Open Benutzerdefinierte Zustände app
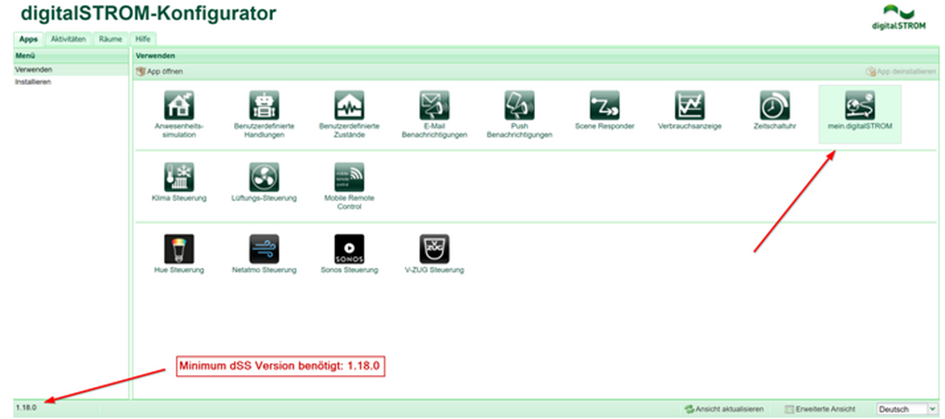945x419 pixels. point(349,107)
